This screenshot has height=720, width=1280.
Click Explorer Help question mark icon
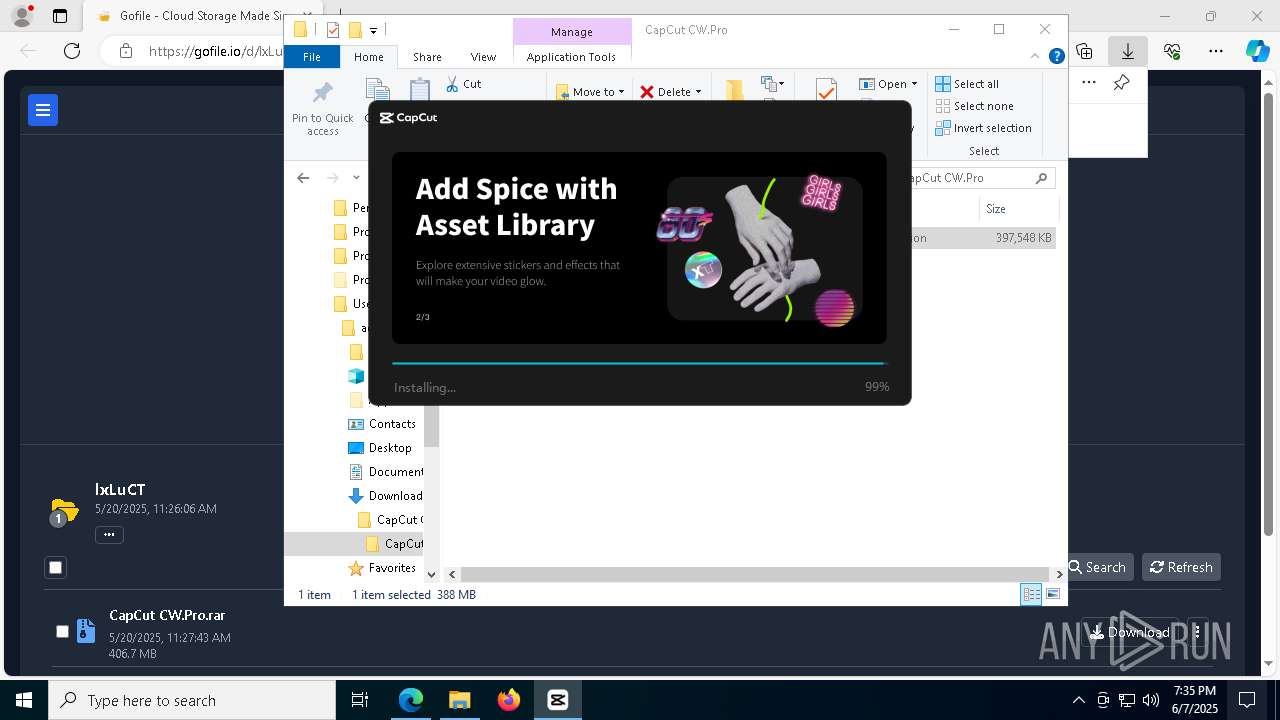coord(1056,57)
